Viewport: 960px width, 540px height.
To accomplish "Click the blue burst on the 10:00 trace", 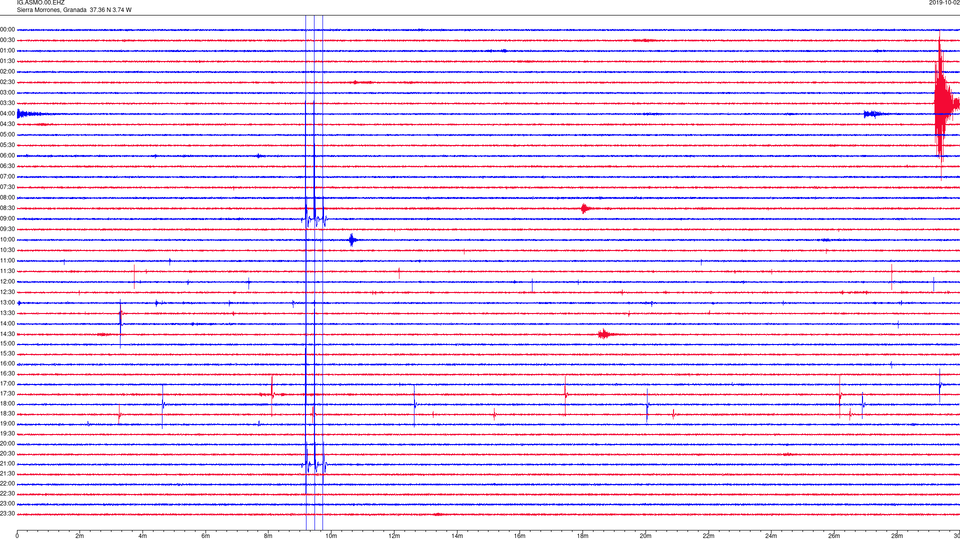I will 352,239.
